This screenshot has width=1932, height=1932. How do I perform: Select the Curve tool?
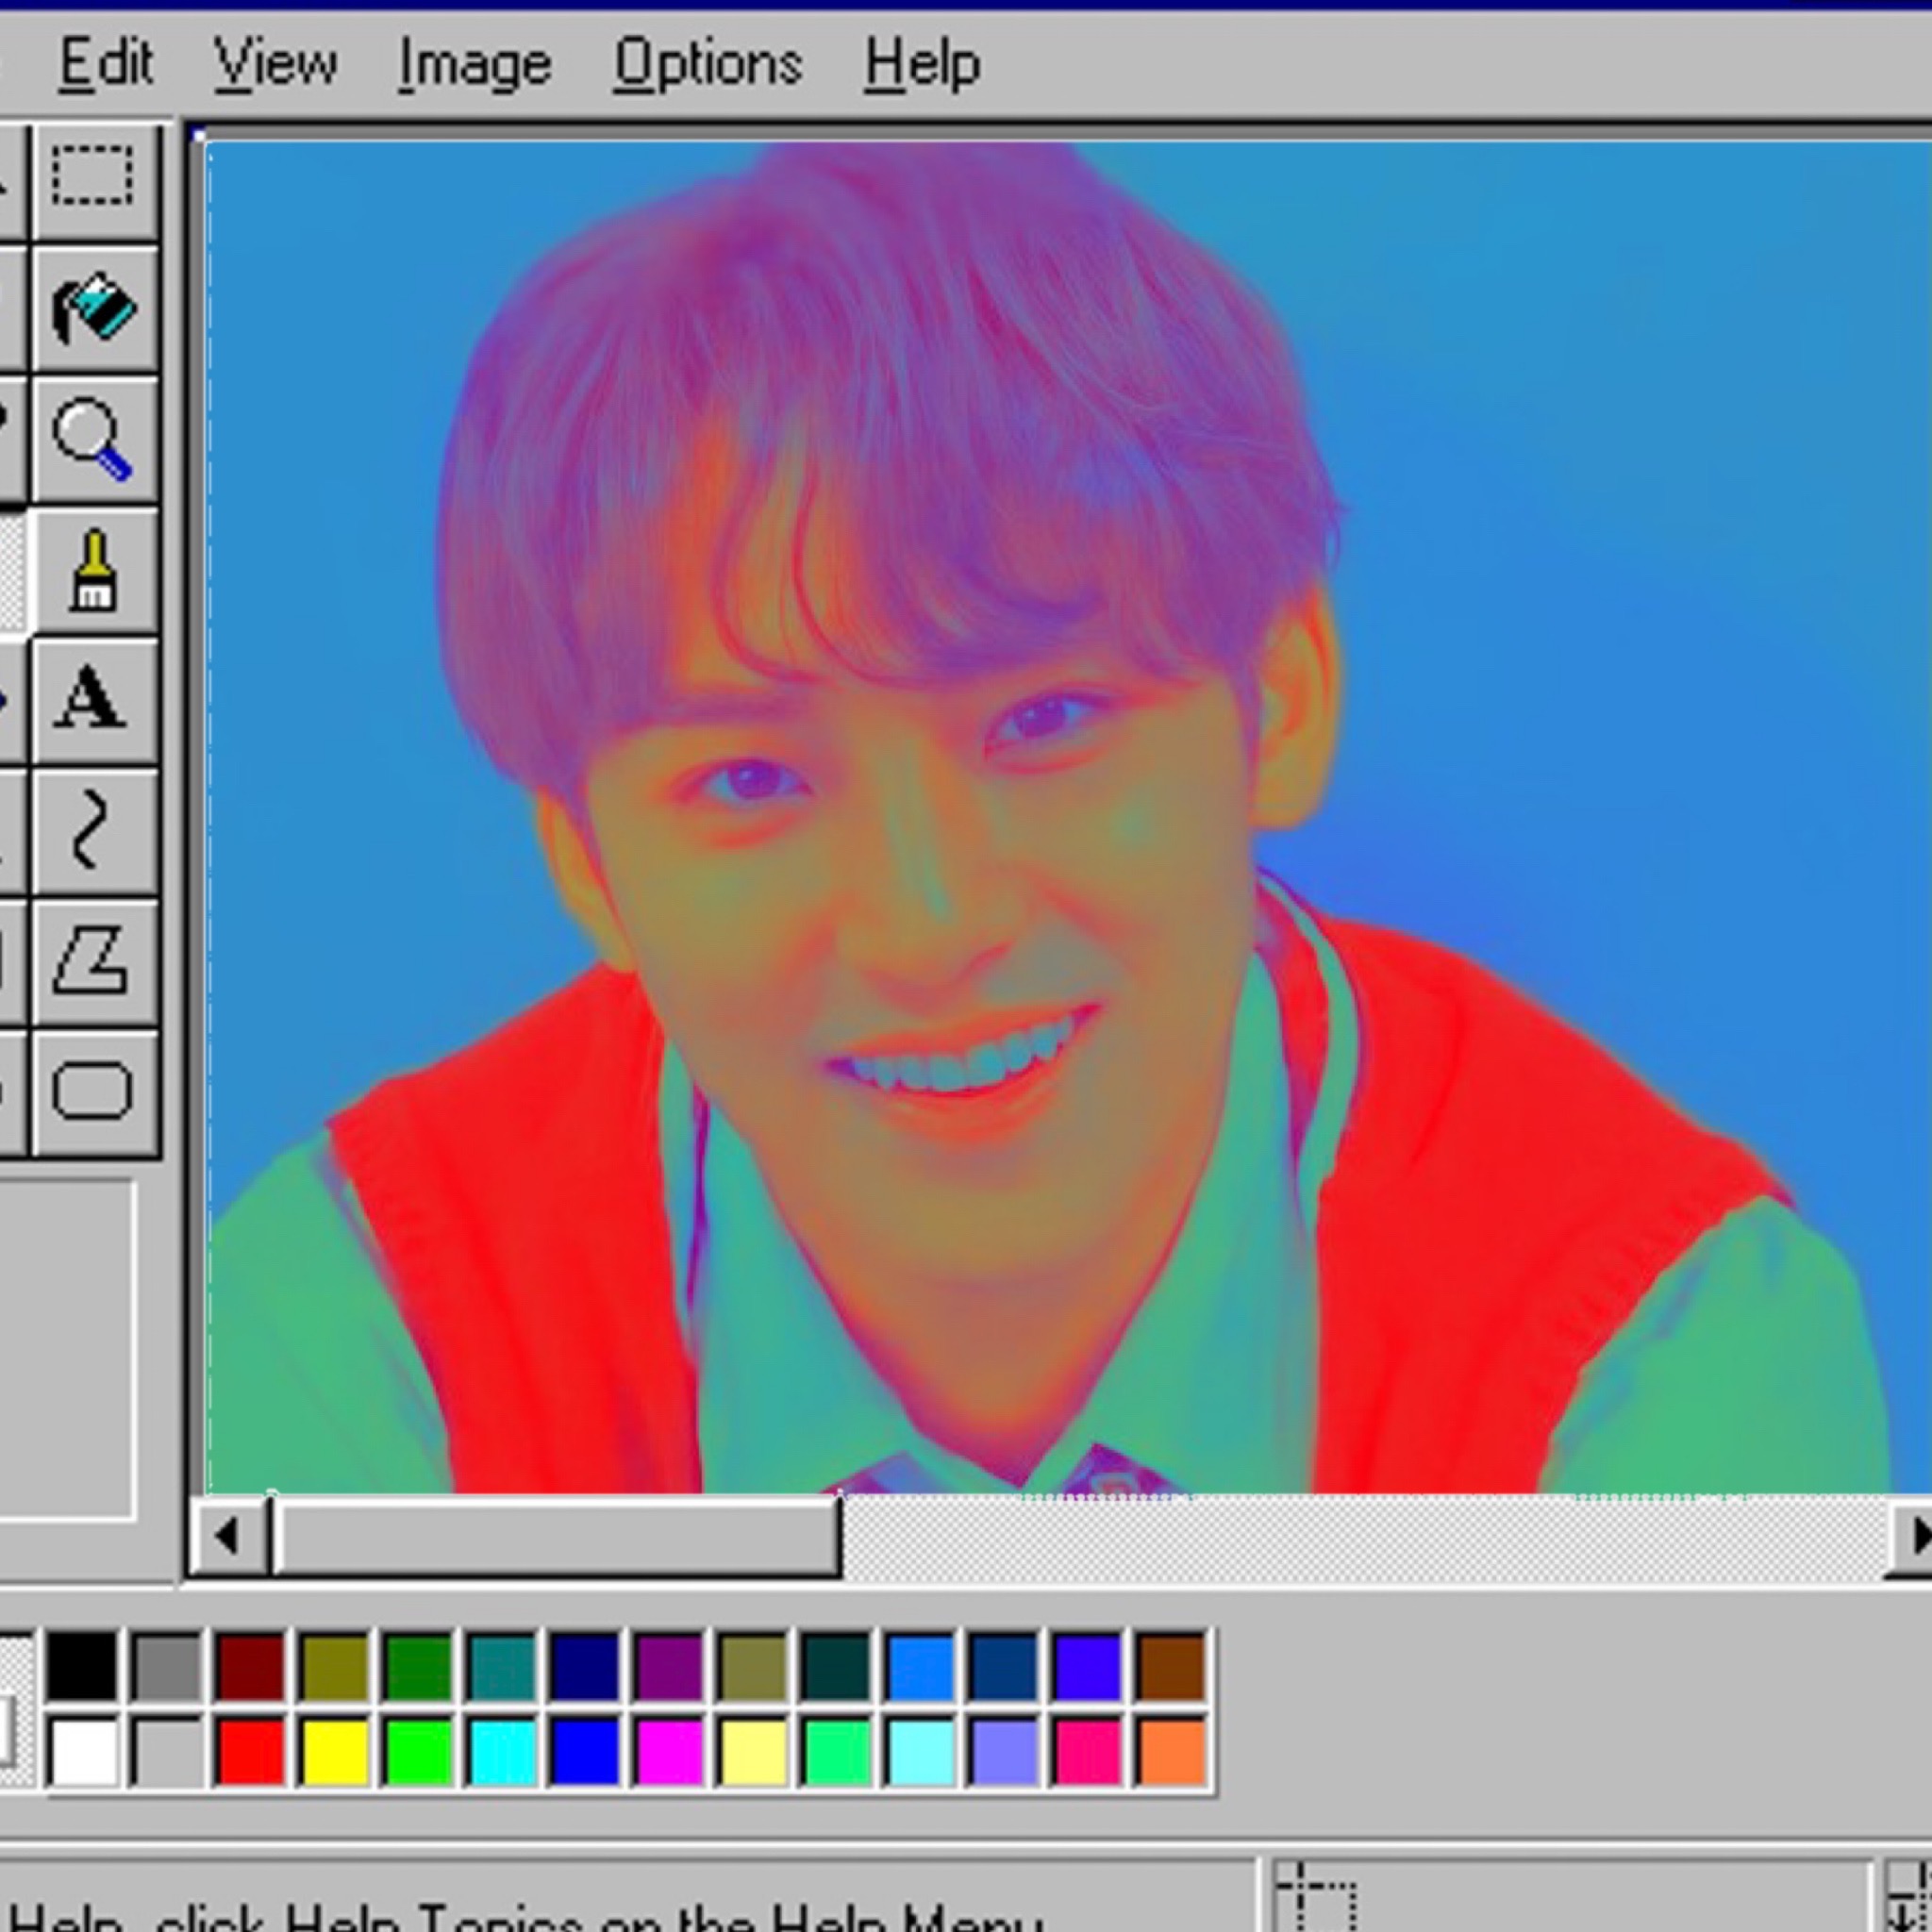pyautogui.click(x=93, y=831)
